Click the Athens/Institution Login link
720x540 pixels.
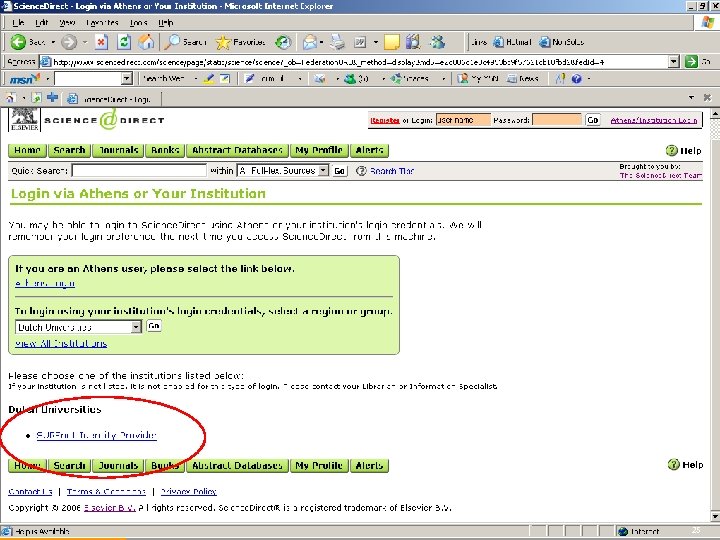pos(654,120)
